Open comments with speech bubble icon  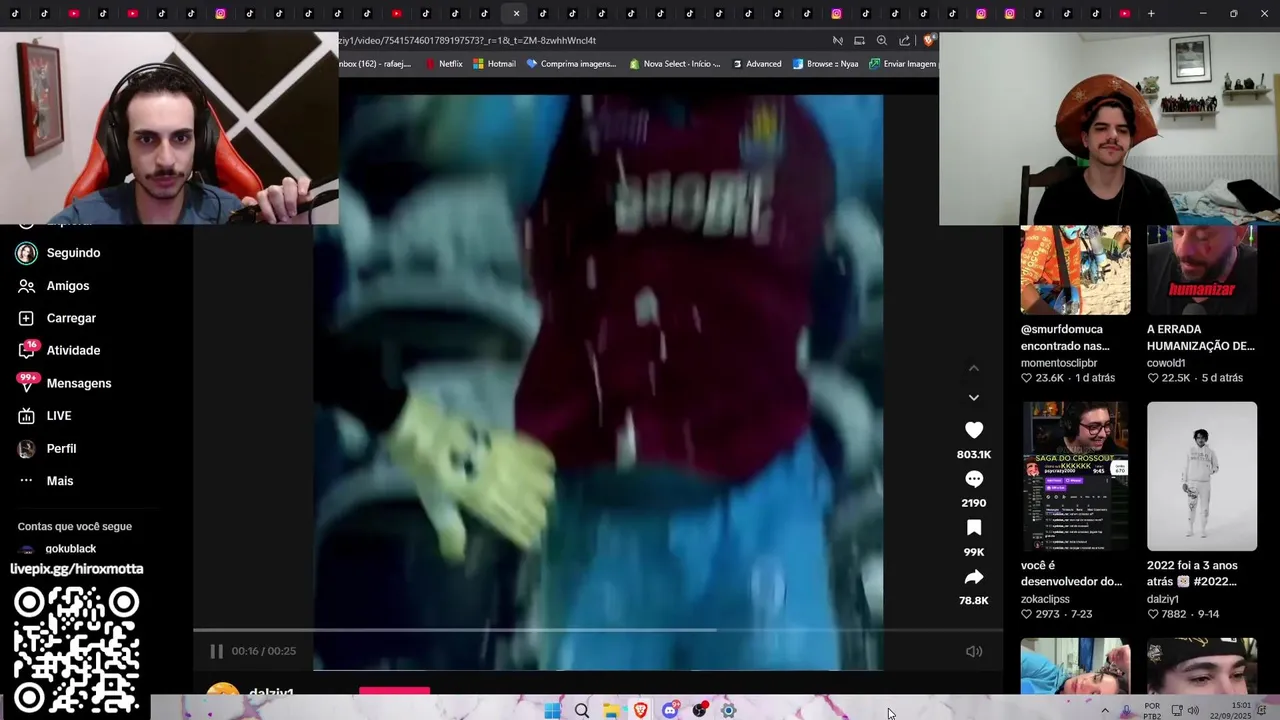pyautogui.click(x=974, y=479)
